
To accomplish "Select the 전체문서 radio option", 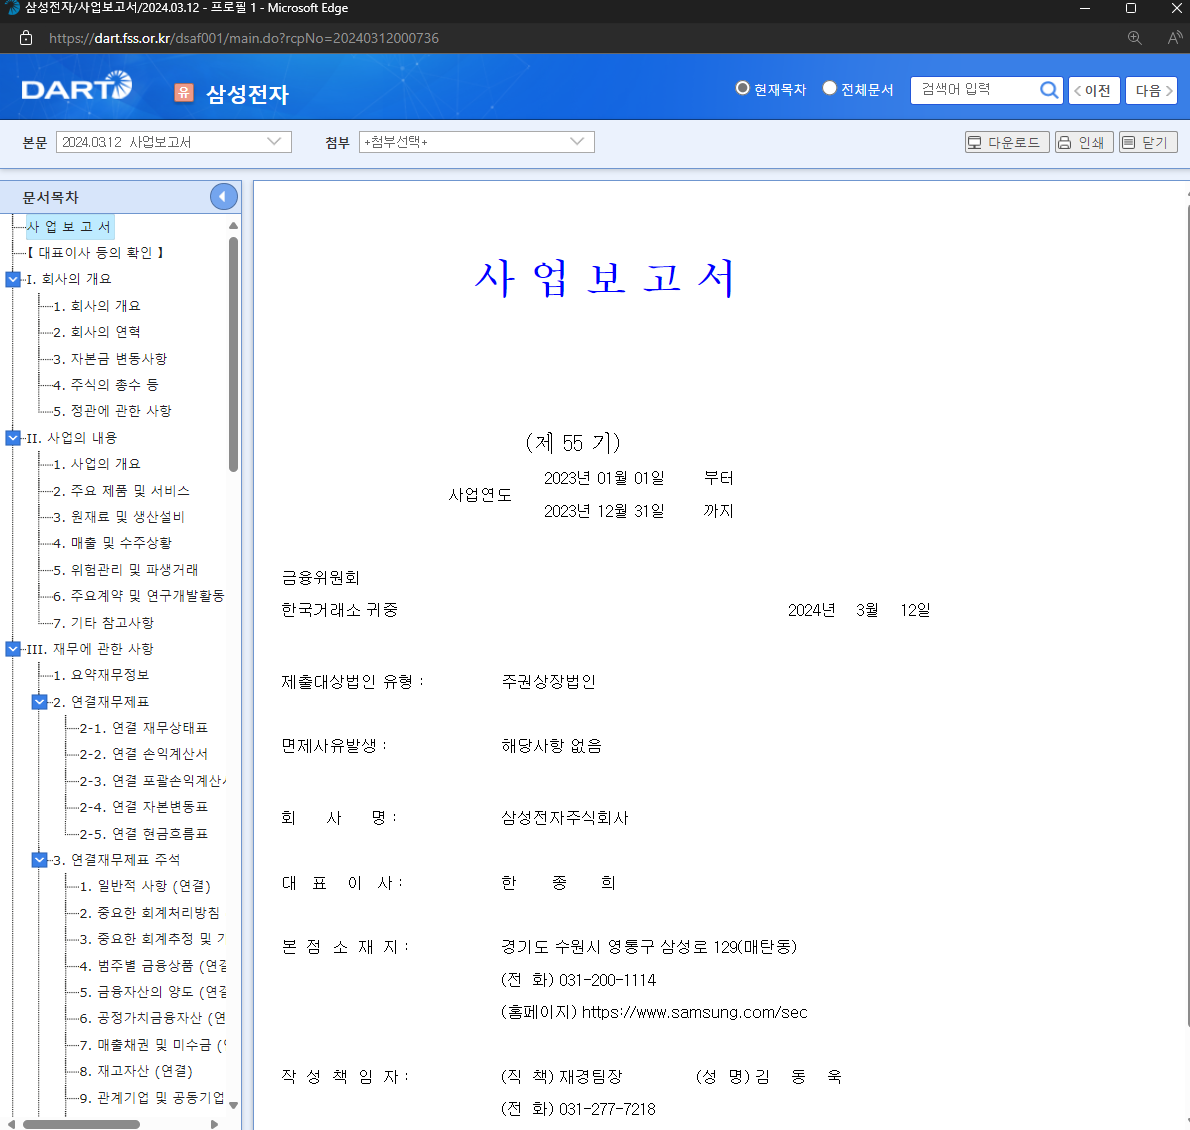I will [x=830, y=88].
